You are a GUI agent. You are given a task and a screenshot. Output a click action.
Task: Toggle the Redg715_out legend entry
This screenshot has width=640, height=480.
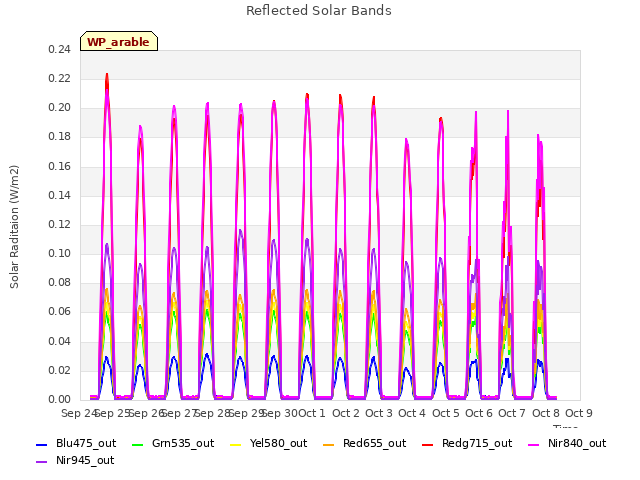(x=467, y=443)
